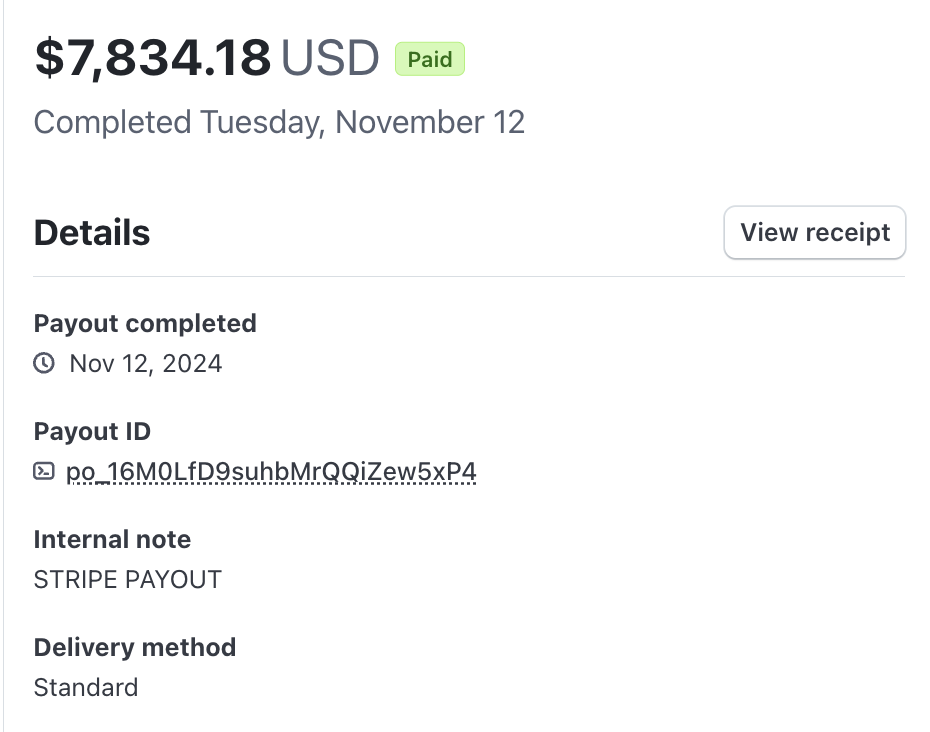Click the Payout completed label

pyautogui.click(x=145, y=323)
